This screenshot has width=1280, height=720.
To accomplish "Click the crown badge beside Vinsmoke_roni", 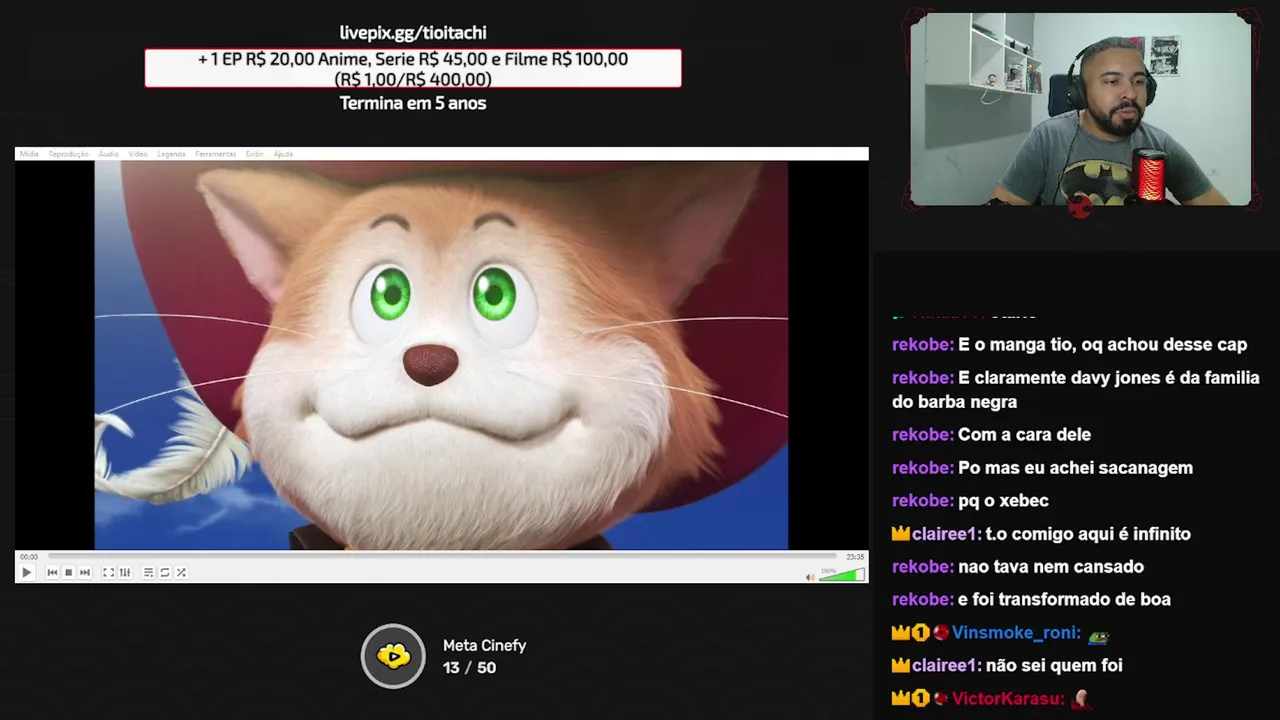I will (x=901, y=633).
